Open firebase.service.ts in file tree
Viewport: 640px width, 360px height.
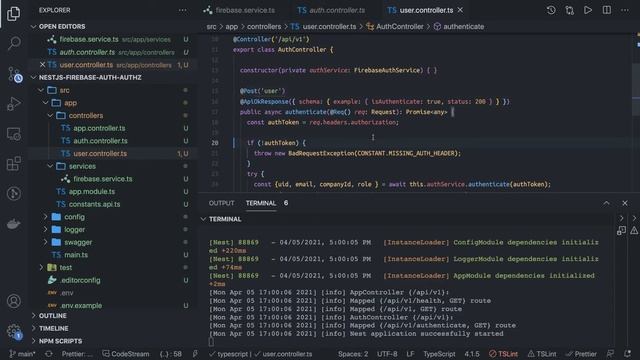pos(102,179)
